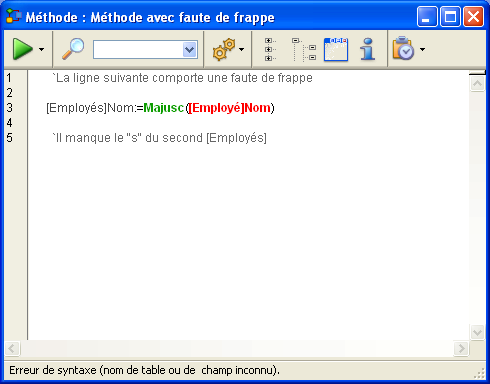490x384 pixels.
Task: Open the clipboard history dropdown arrow
Action: 422,49
